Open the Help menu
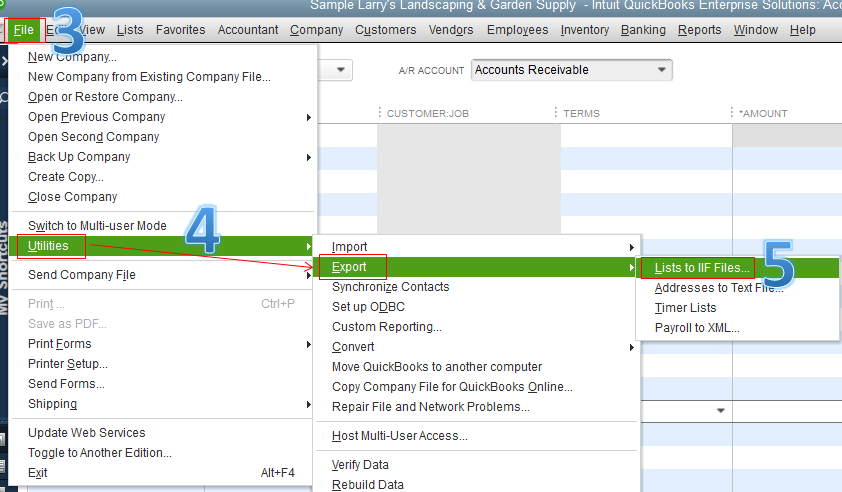The image size is (842, 492). tap(802, 30)
